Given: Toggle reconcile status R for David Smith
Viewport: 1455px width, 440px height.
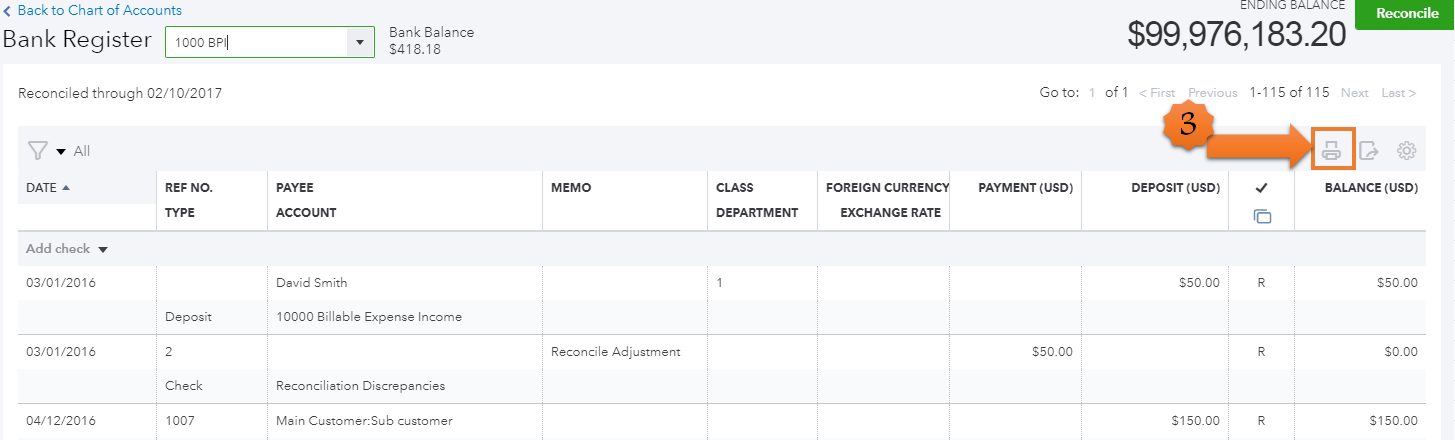Looking at the screenshot, I should [x=1262, y=283].
